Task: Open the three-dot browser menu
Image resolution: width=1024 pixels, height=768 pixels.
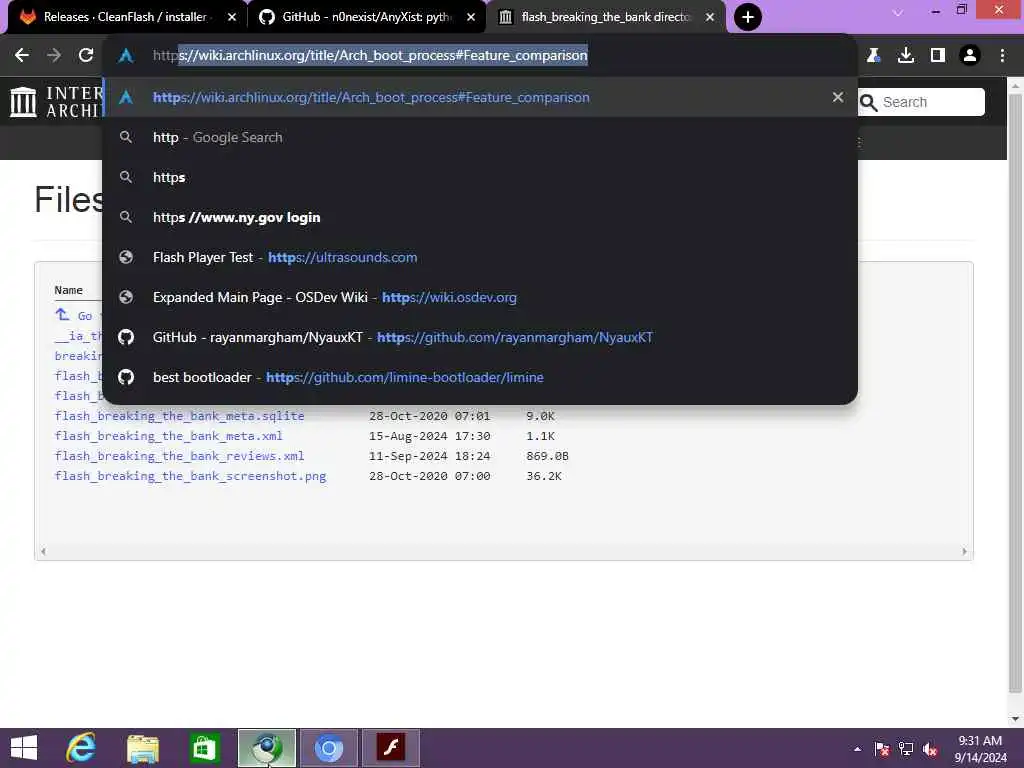Action: point(1002,56)
